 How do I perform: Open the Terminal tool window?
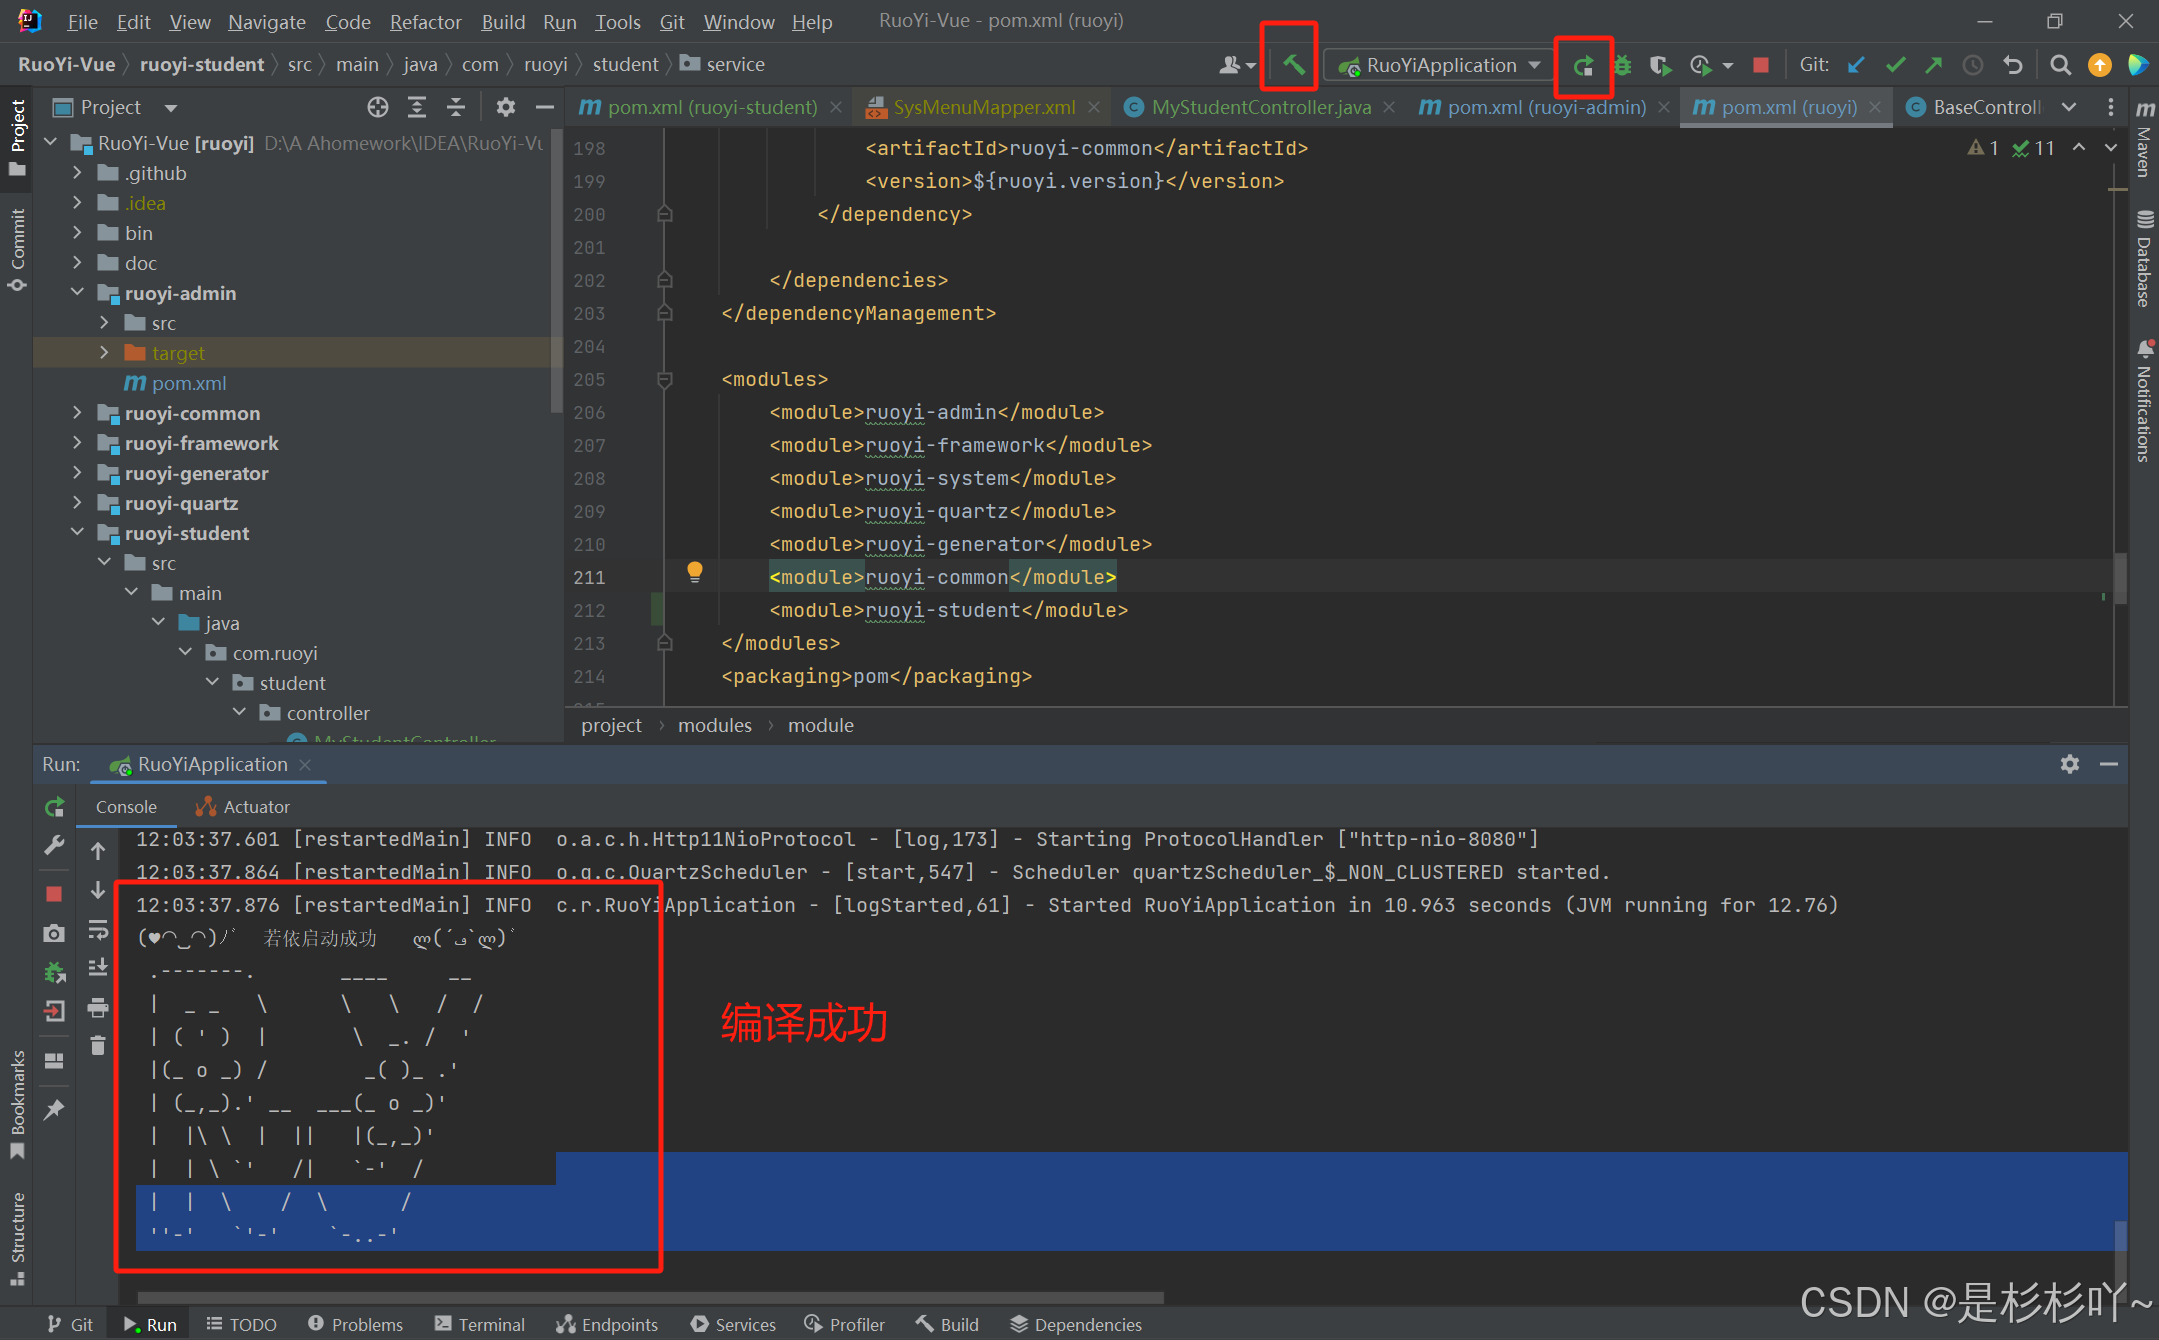click(x=480, y=1324)
